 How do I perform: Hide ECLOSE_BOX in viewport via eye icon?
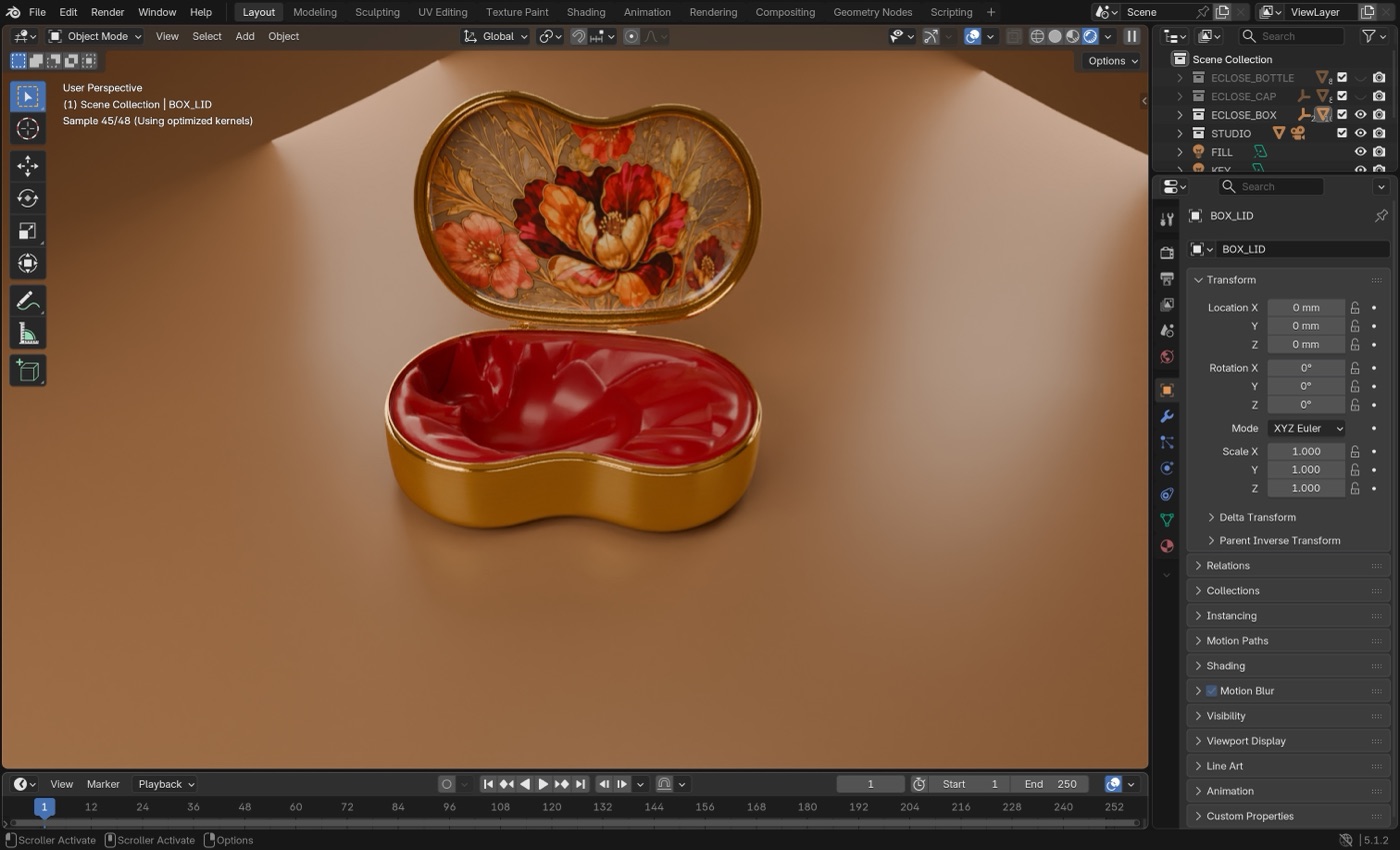(1360, 115)
